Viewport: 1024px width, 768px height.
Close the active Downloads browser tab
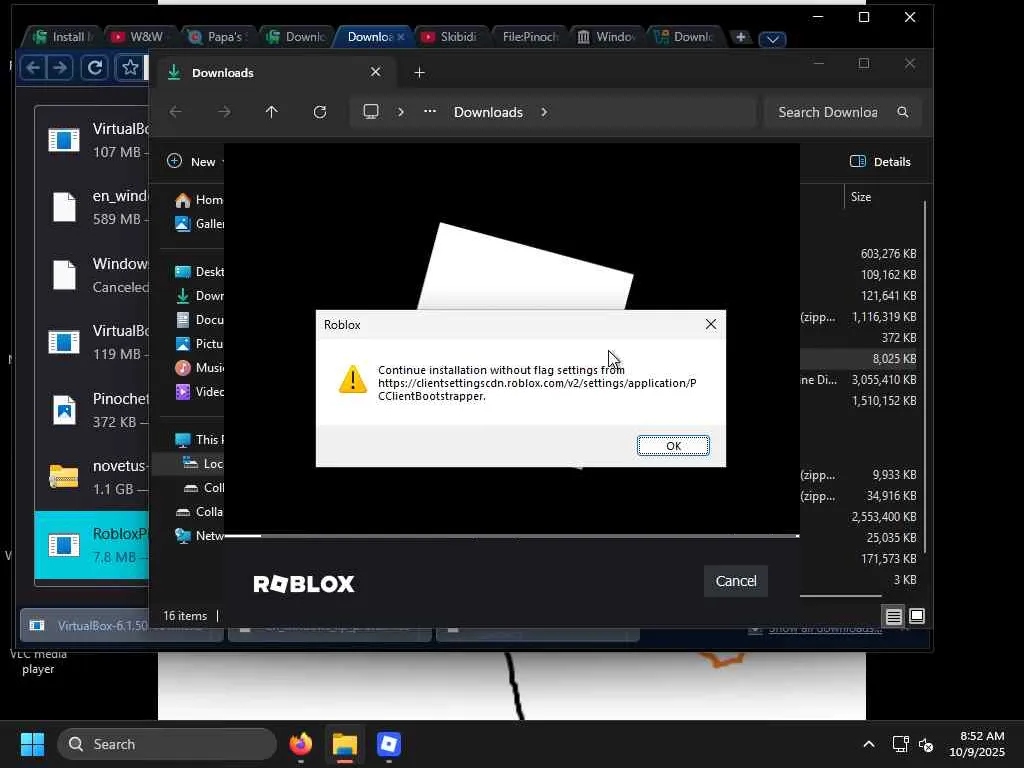click(x=401, y=37)
